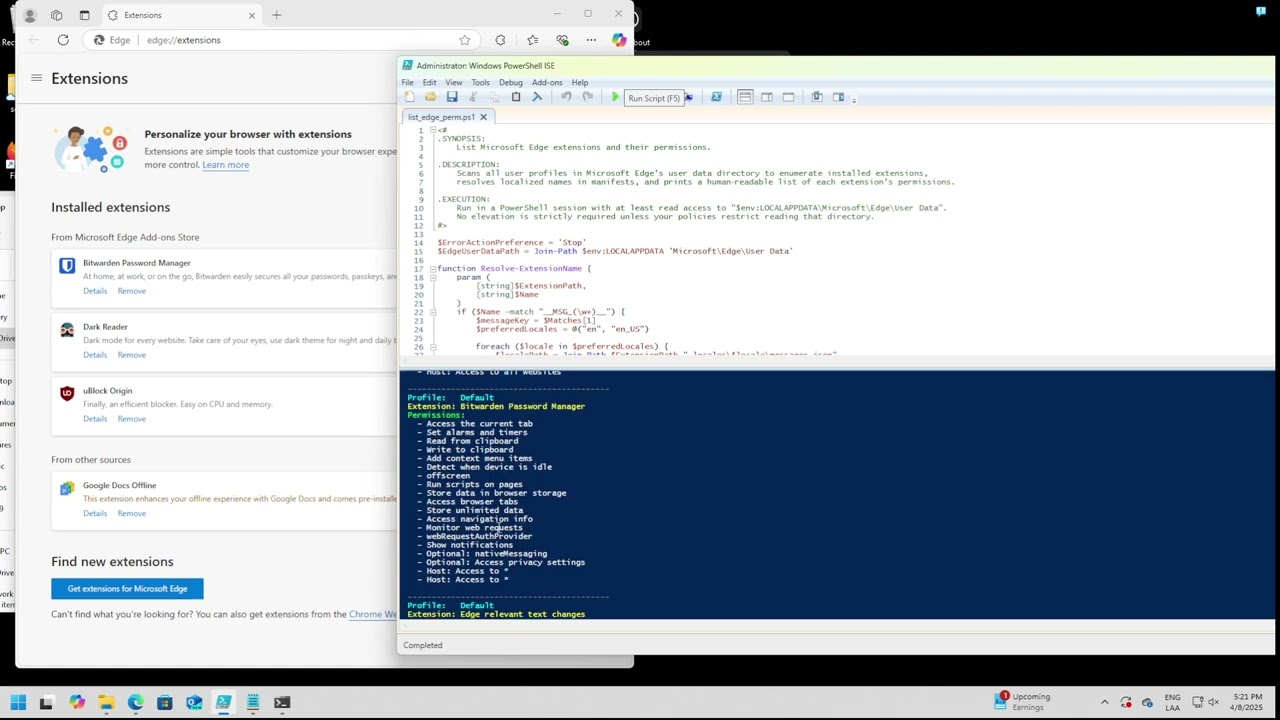Image resolution: width=1280 pixels, height=720 pixels.
Task: Open Details for Dark Reader
Action: tap(95, 355)
